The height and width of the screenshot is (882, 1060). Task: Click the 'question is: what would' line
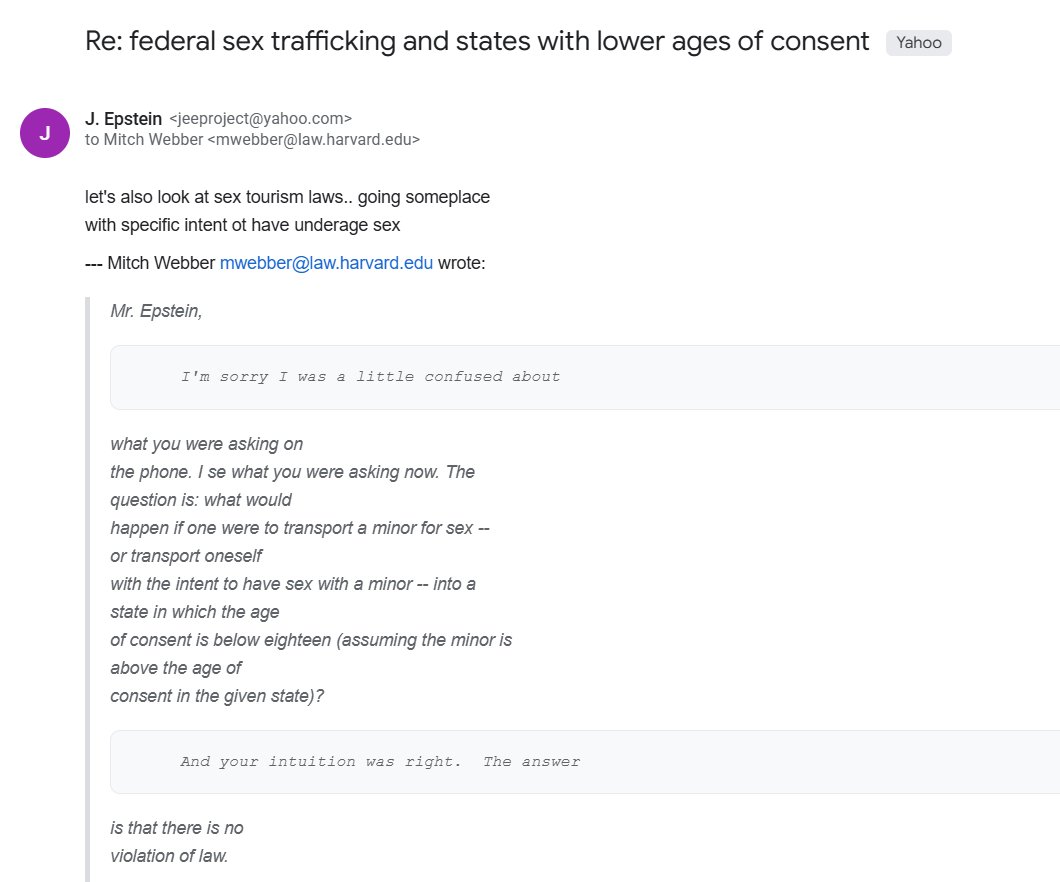200,500
